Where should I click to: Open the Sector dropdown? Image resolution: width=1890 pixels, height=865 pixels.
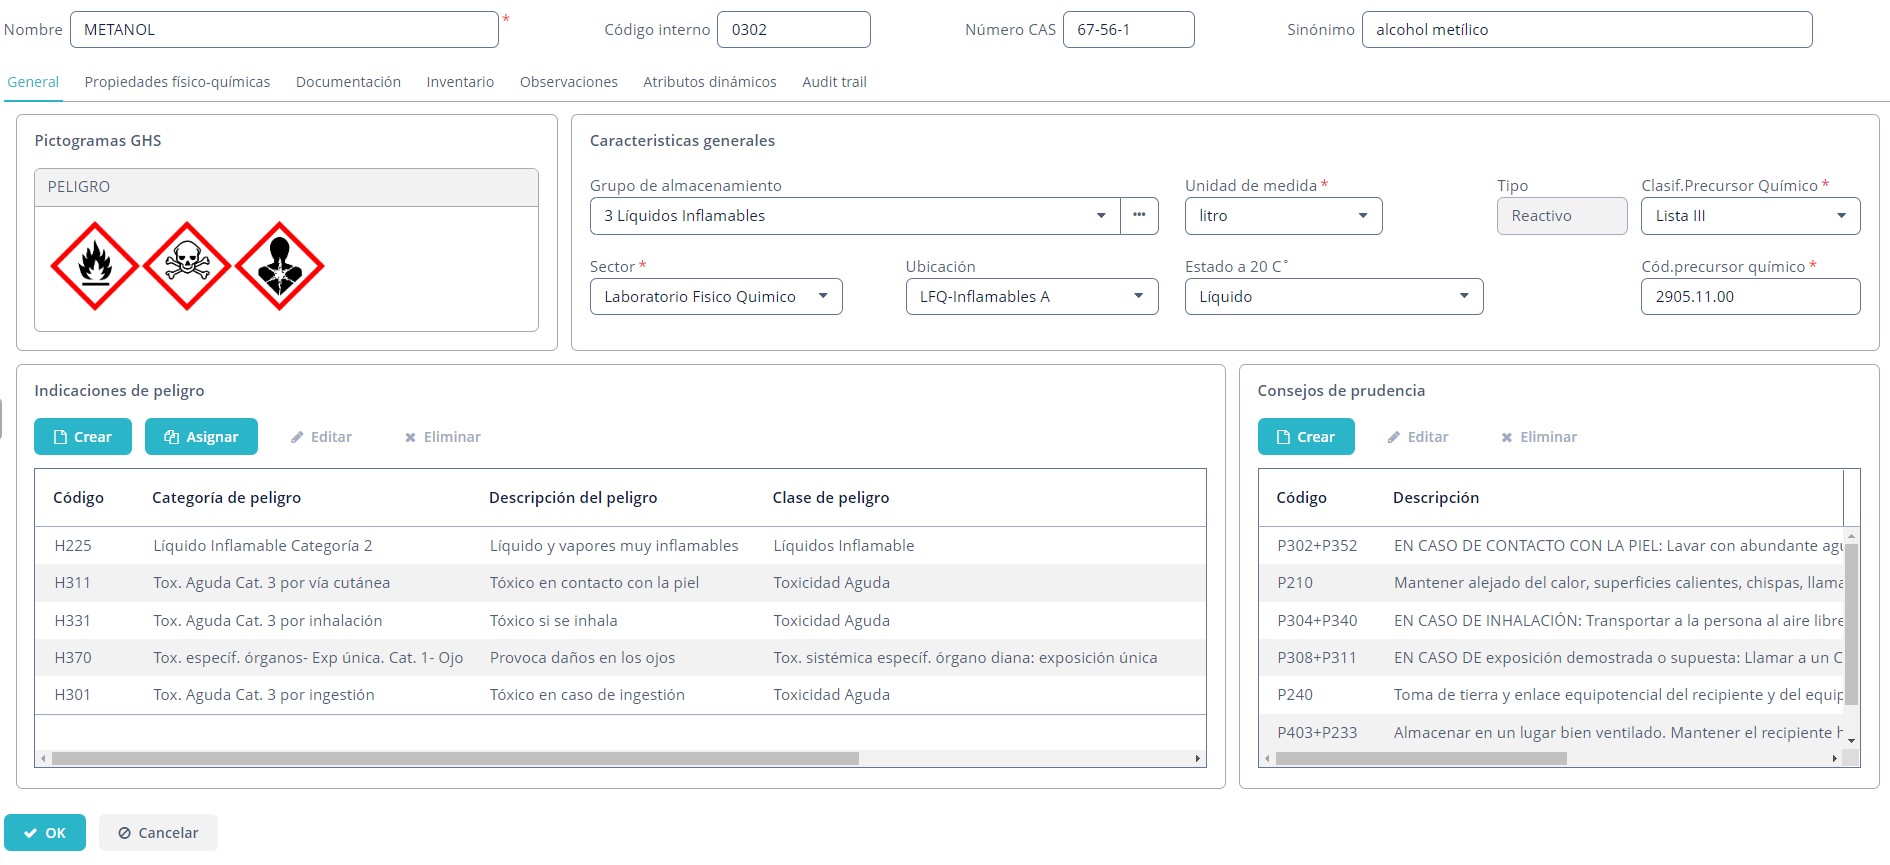click(x=716, y=297)
